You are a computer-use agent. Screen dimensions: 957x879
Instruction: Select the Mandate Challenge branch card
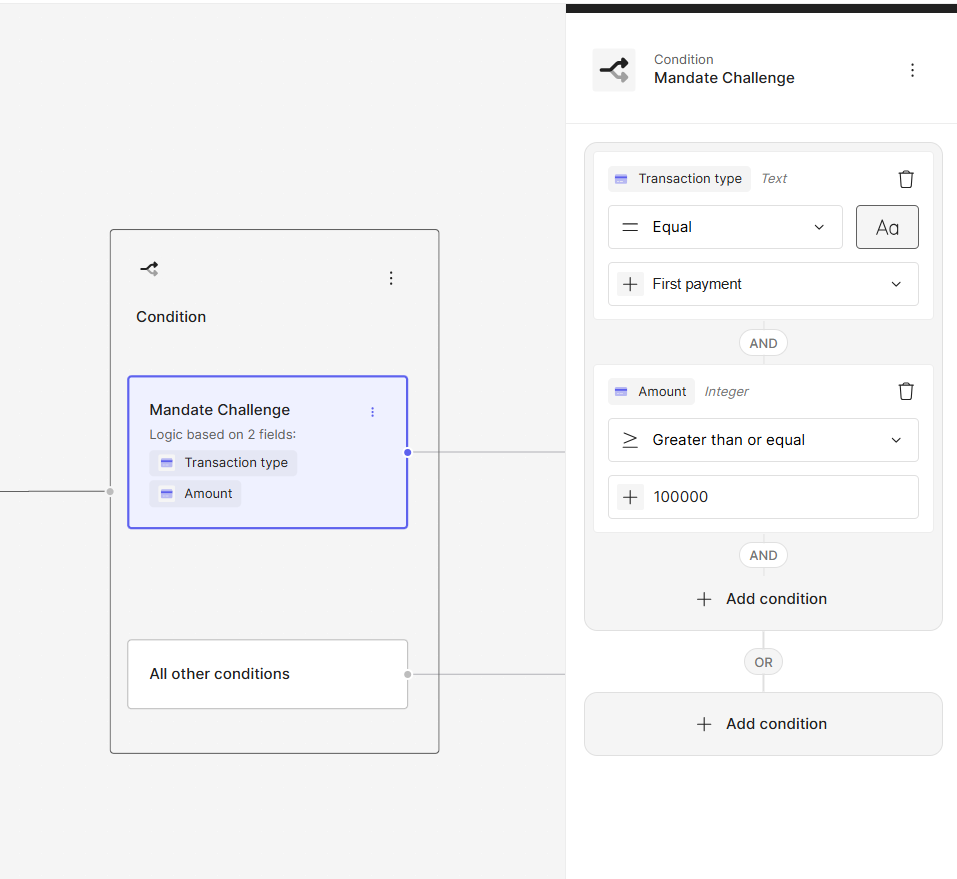(267, 452)
